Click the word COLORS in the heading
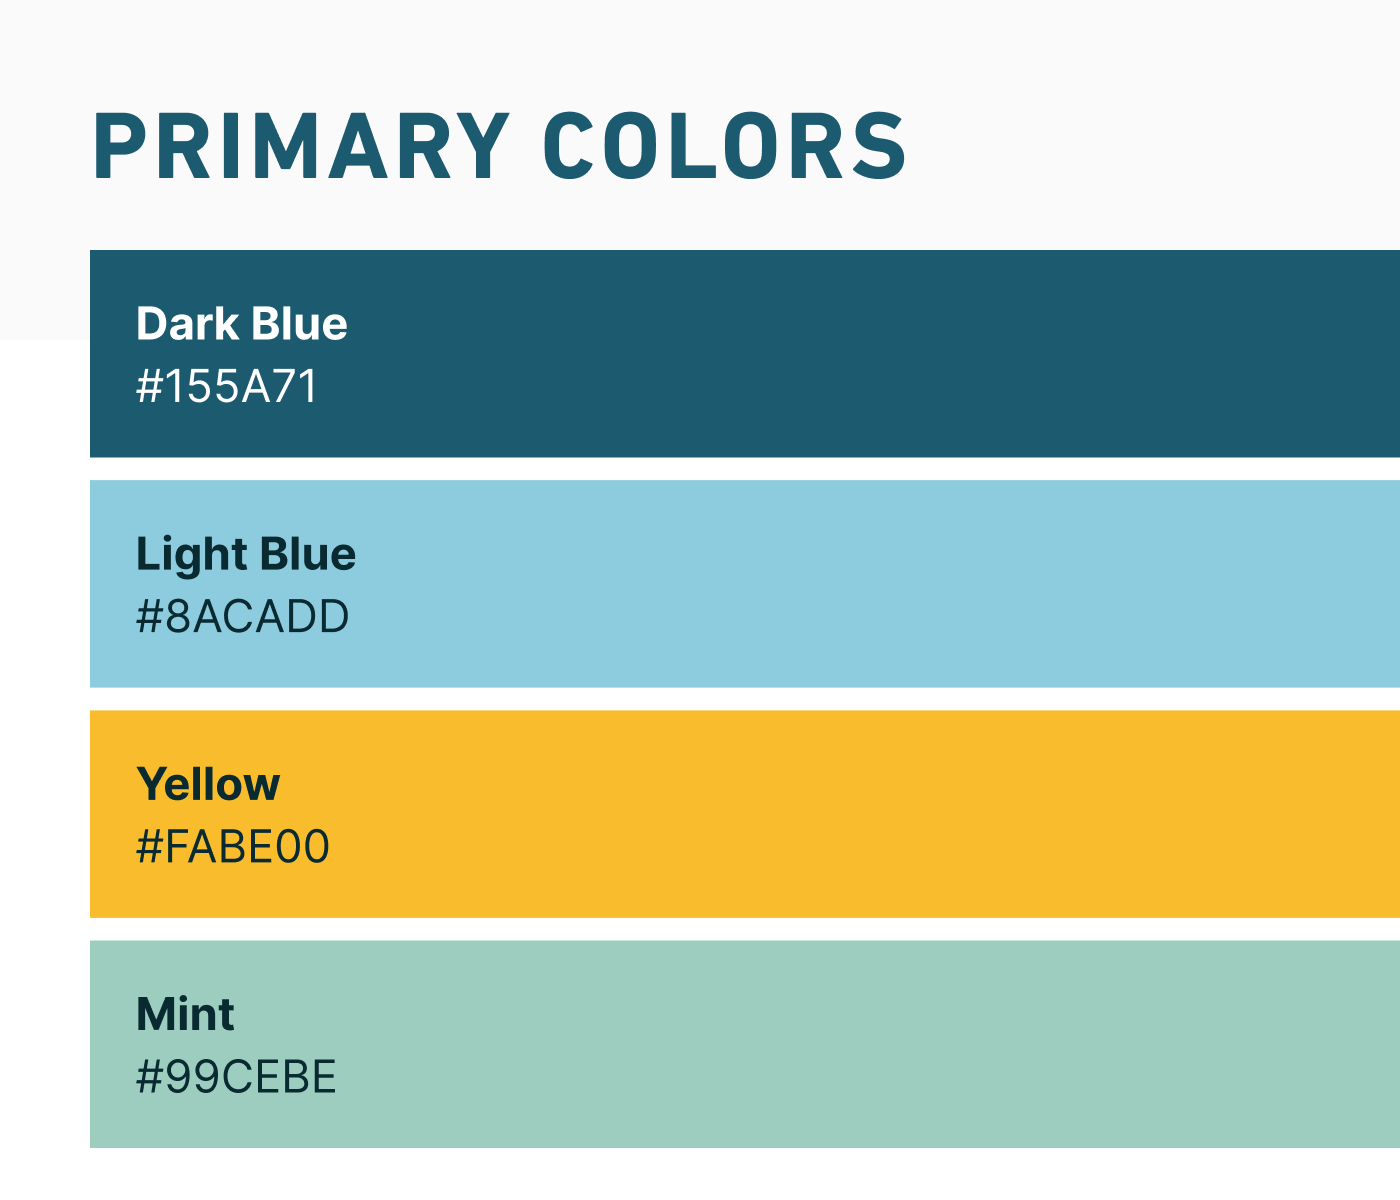The width and height of the screenshot is (1400, 1200). click(725, 146)
